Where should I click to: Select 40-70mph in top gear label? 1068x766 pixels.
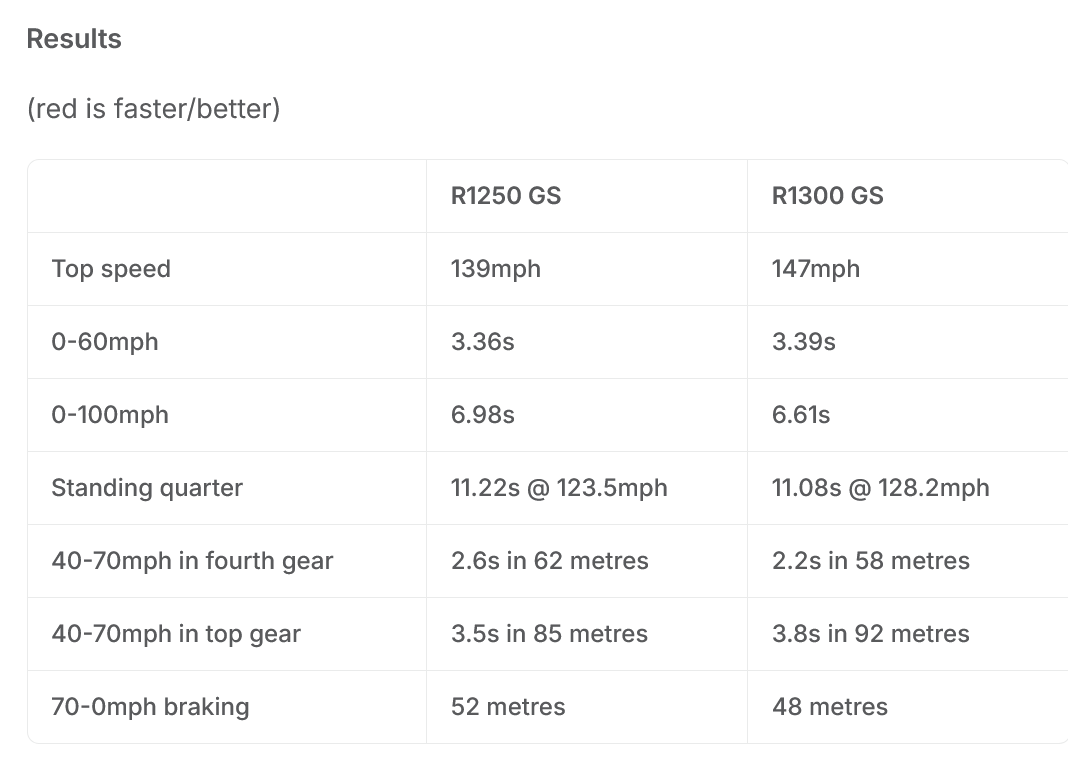176,634
